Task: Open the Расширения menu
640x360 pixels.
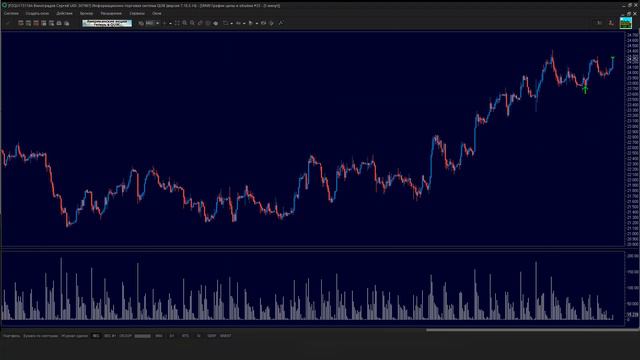Action: [111, 13]
